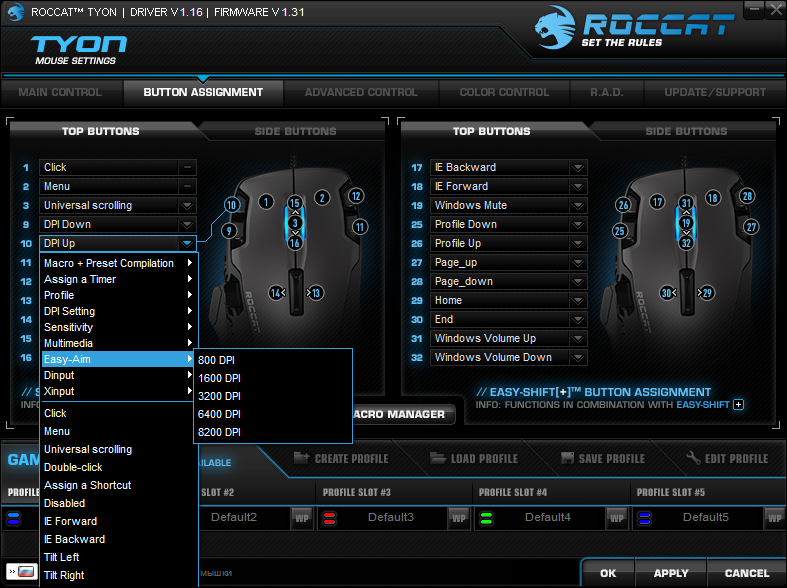Click button marker 17 on right mouse
787x588 pixels.
click(x=657, y=202)
